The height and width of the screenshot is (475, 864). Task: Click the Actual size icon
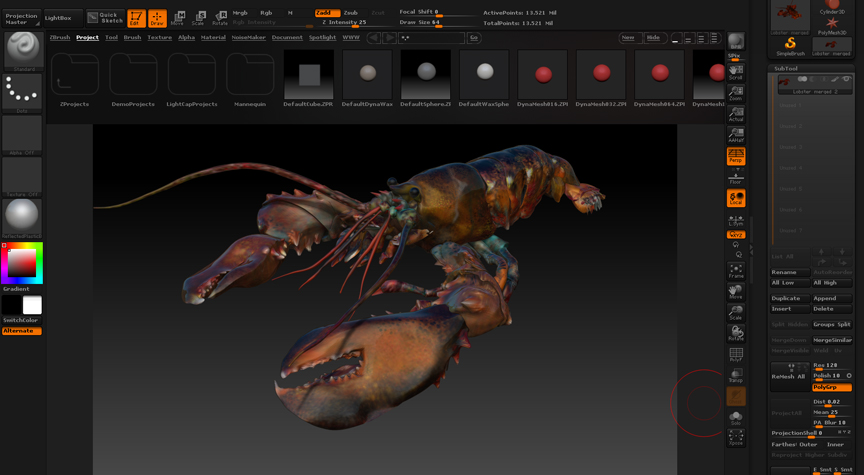pyautogui.click(x=736, y=114)
